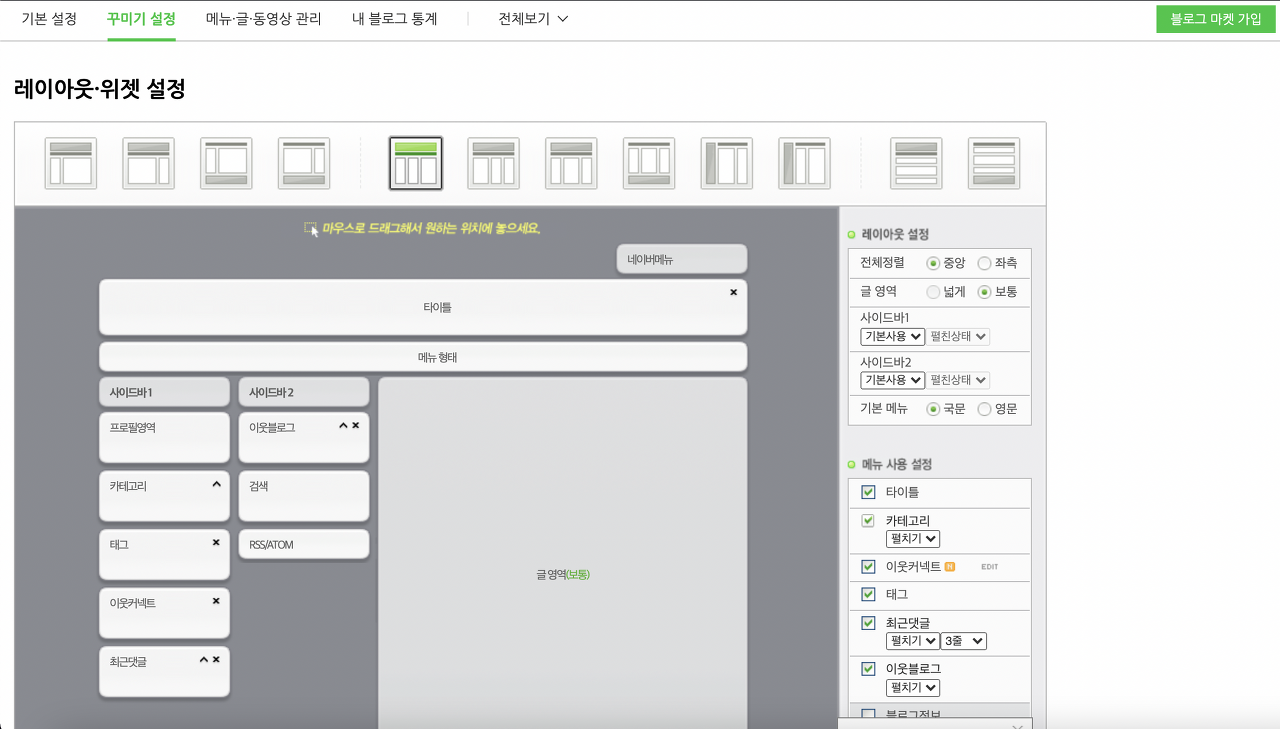This screenshot has height=729, width=1280.
Task: Close the 이웃커넥트 widget with its X
Action: pyautogui.click(x=216, y=601)
